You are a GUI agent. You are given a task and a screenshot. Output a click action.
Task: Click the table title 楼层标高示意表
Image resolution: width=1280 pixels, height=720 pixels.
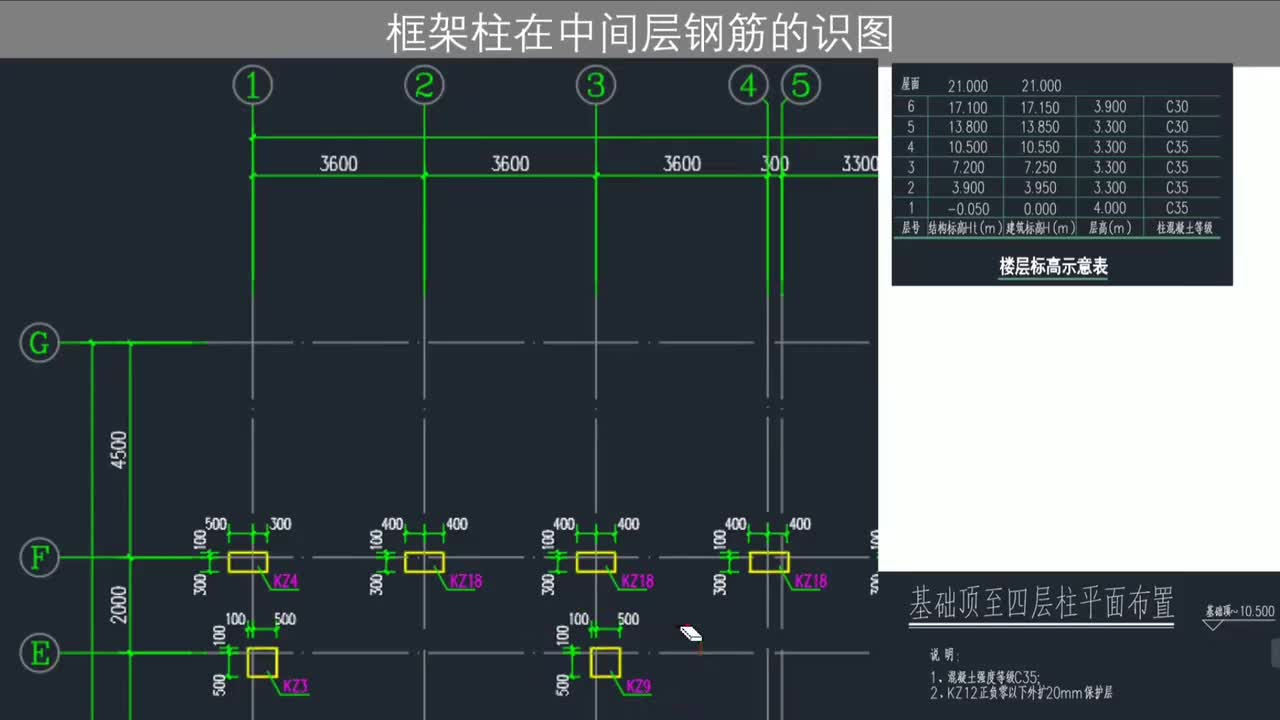pyautogui.click(x=1053, y=267)
